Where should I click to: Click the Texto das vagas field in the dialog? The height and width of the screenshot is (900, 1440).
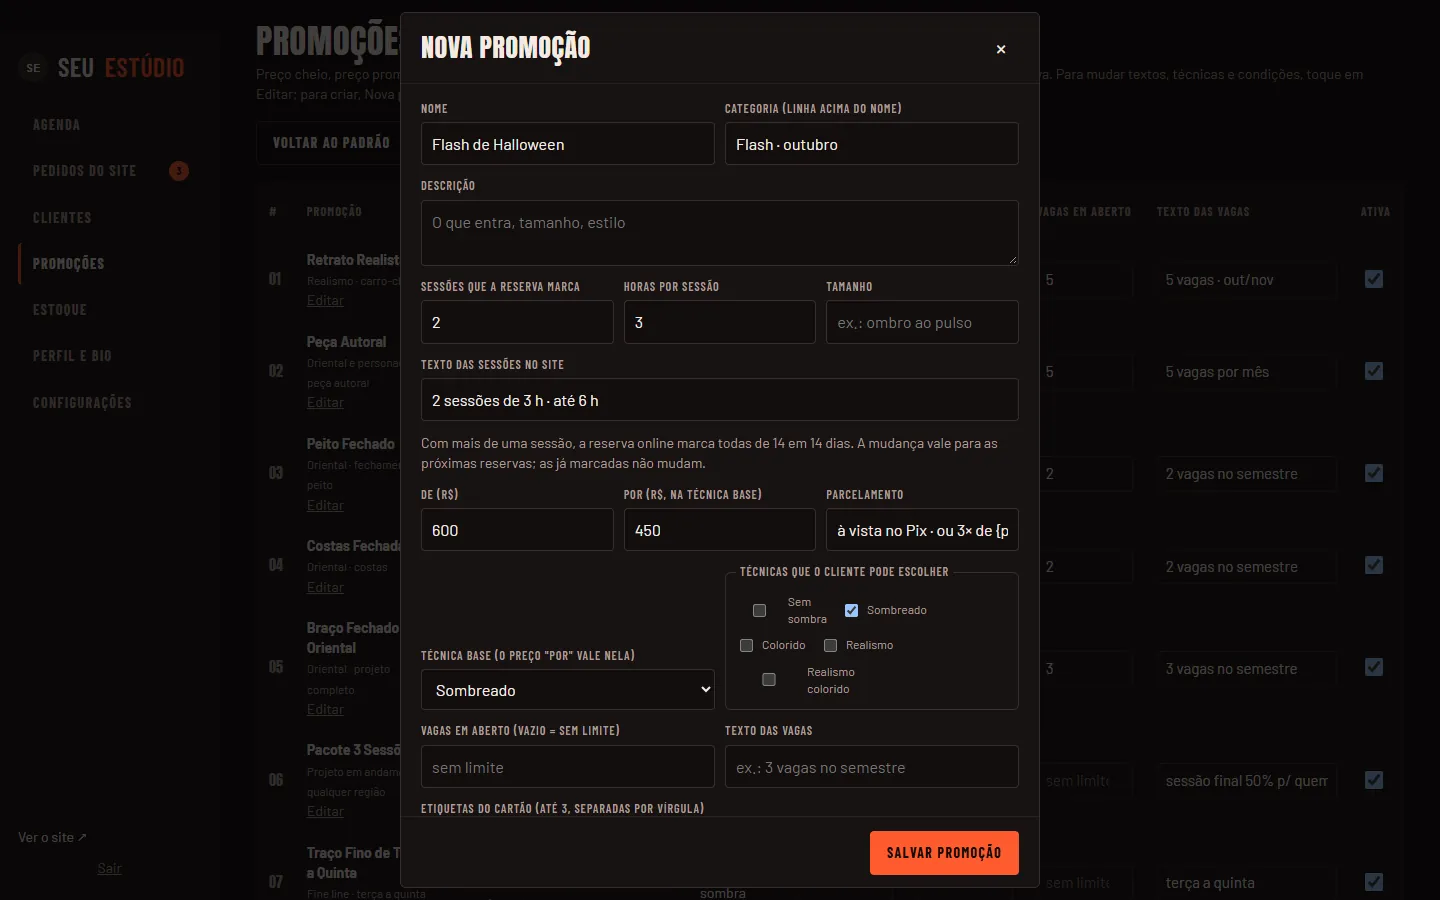872,767
